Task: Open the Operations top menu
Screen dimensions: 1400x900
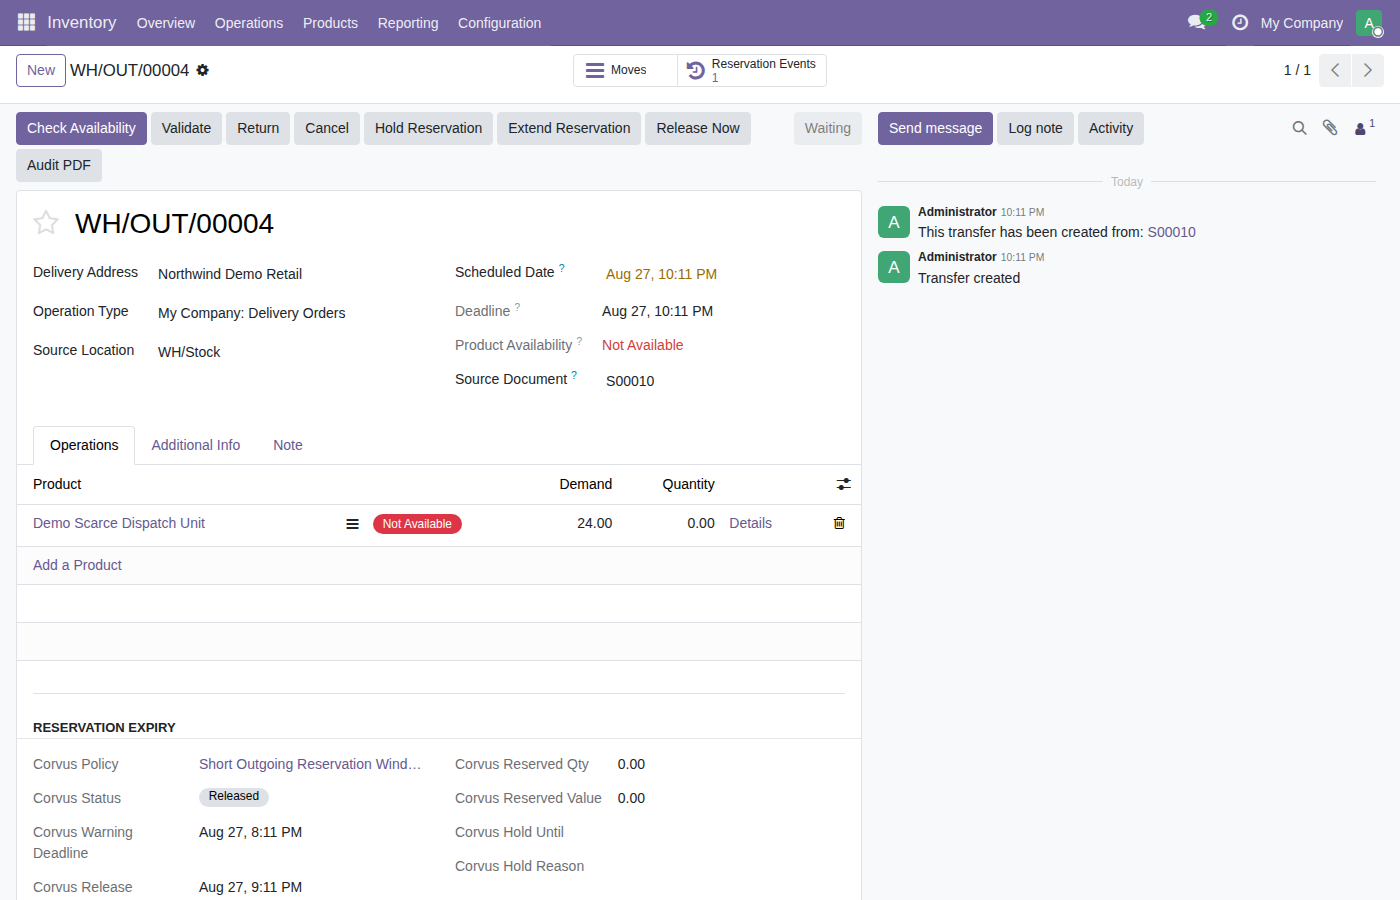Action: [x=249, y=23]
